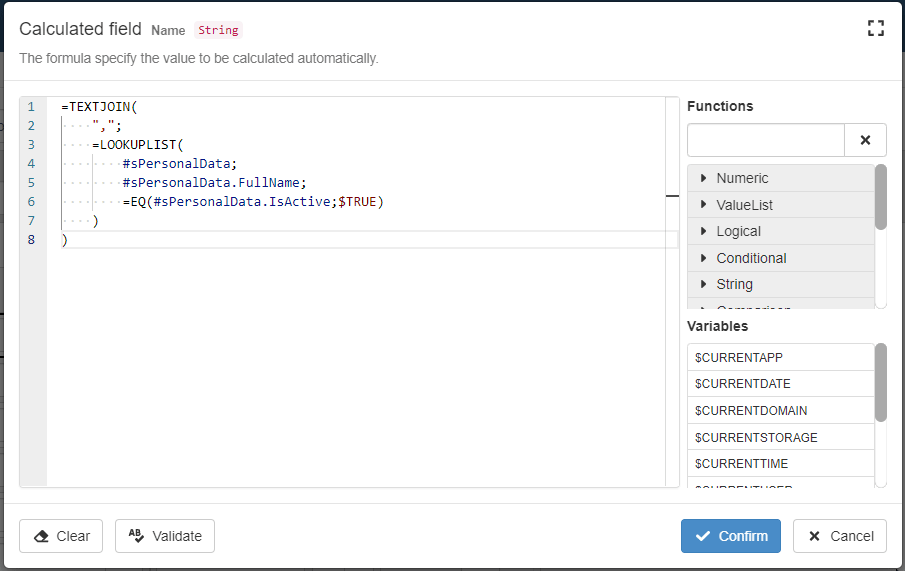Confirm the calculated field formula
The height and width of the screenshot is (571, 905).
(x=731, y=536)
